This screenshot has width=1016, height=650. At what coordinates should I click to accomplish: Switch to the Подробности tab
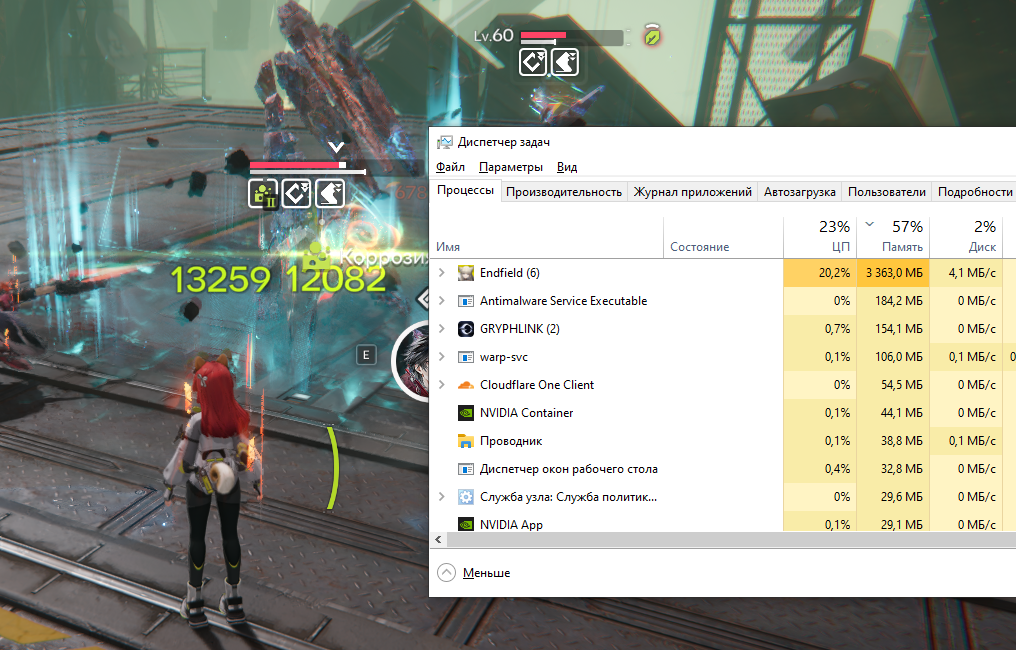pyautogui.click(x=975, y=192)
